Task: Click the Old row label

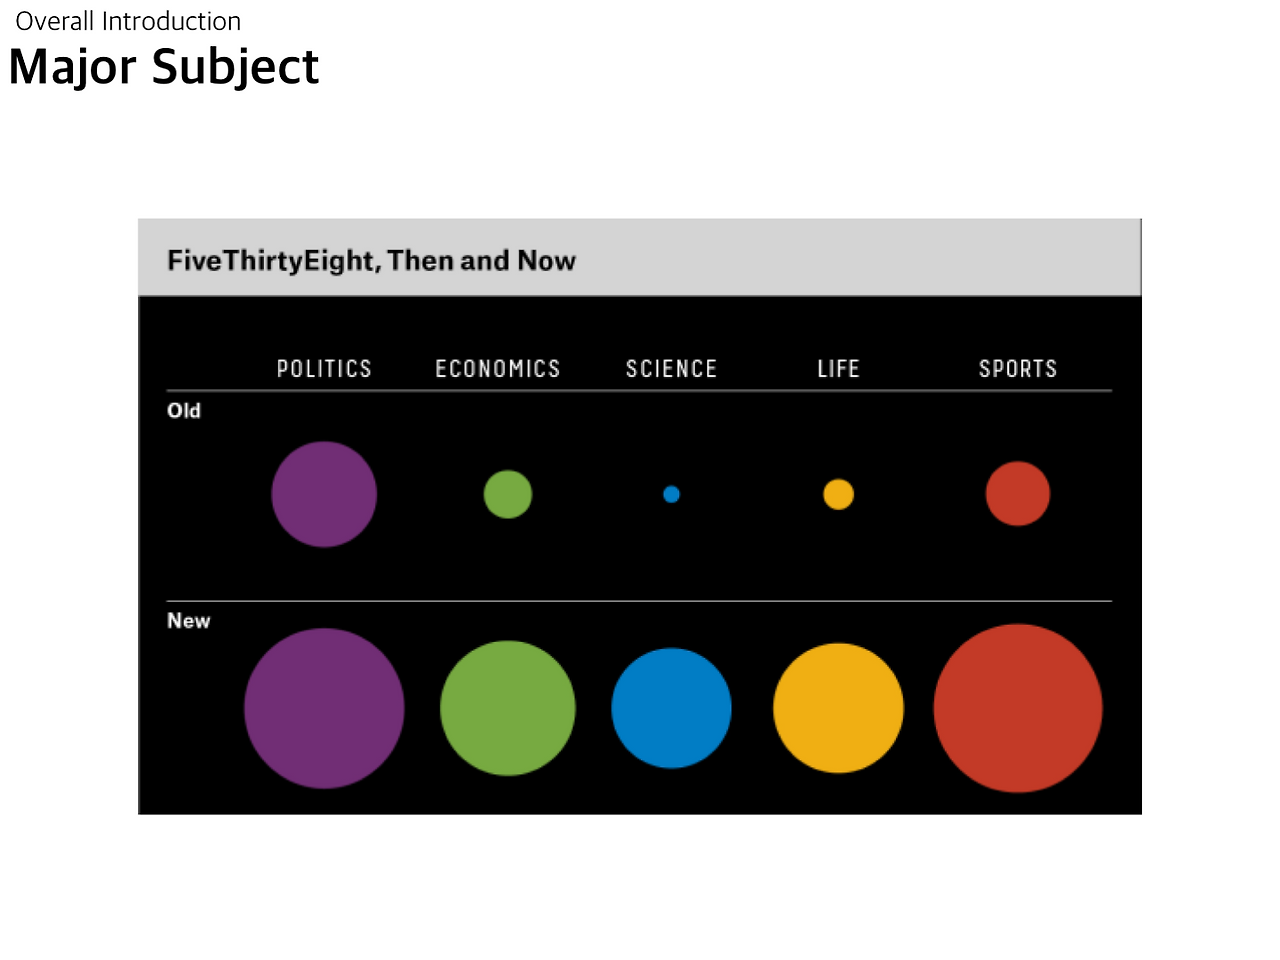Action: [184, 411]
